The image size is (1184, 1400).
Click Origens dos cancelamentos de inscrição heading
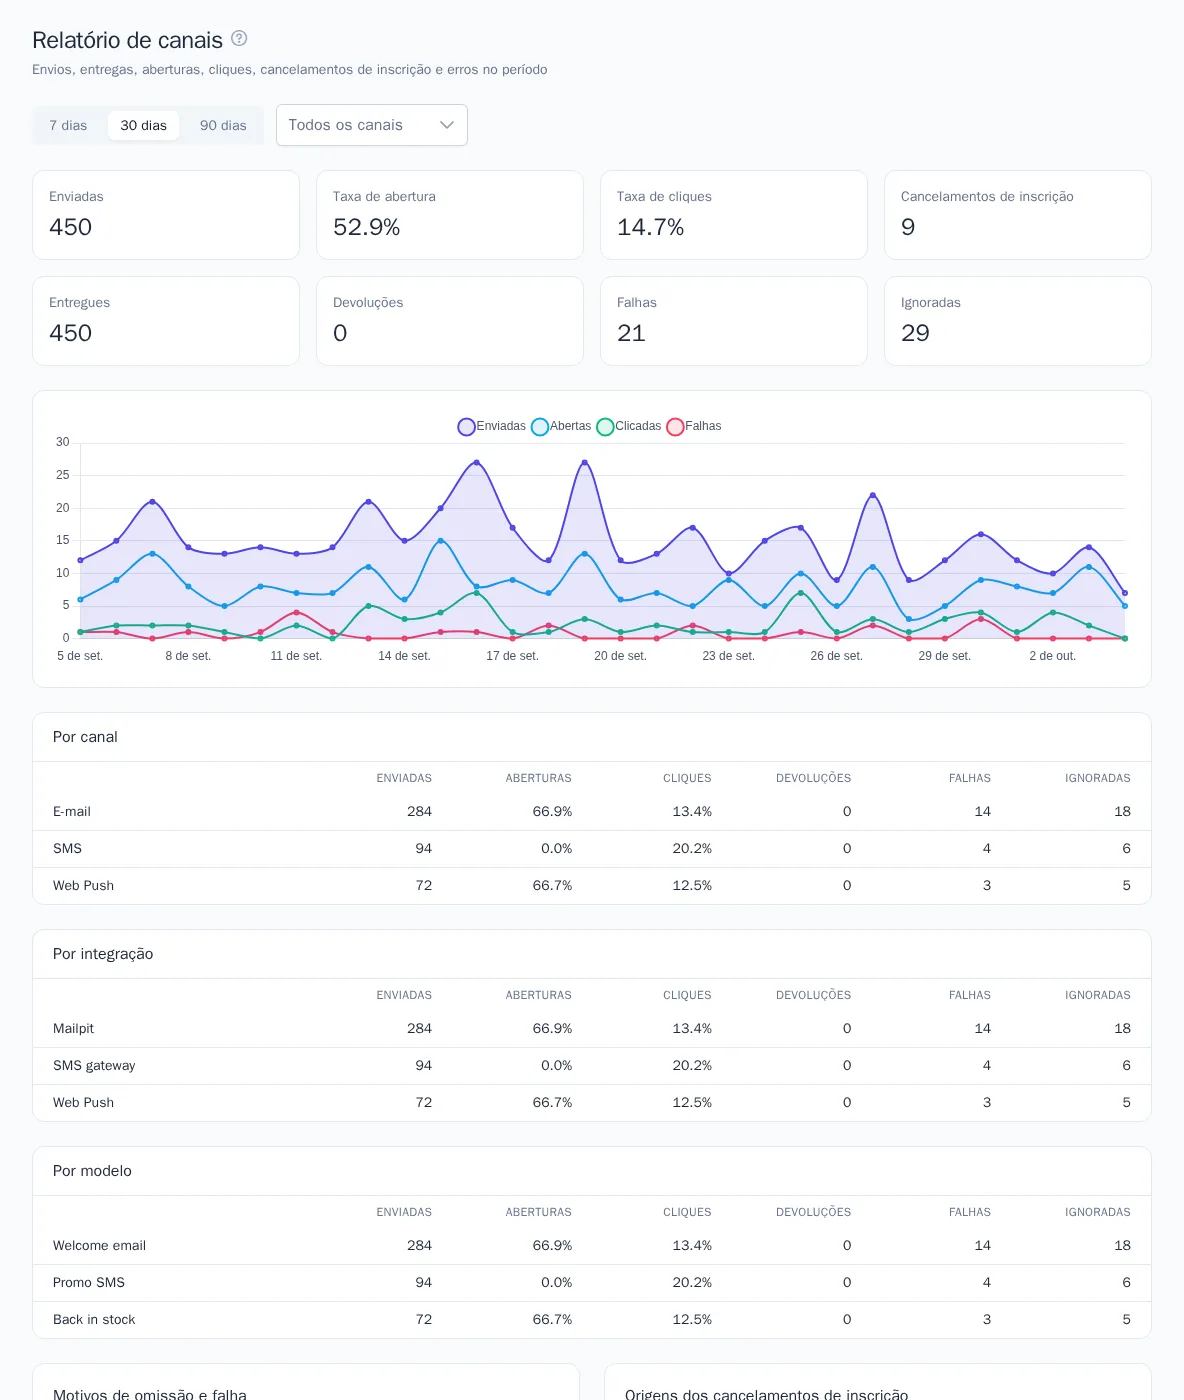click(x=767, y=1394)
